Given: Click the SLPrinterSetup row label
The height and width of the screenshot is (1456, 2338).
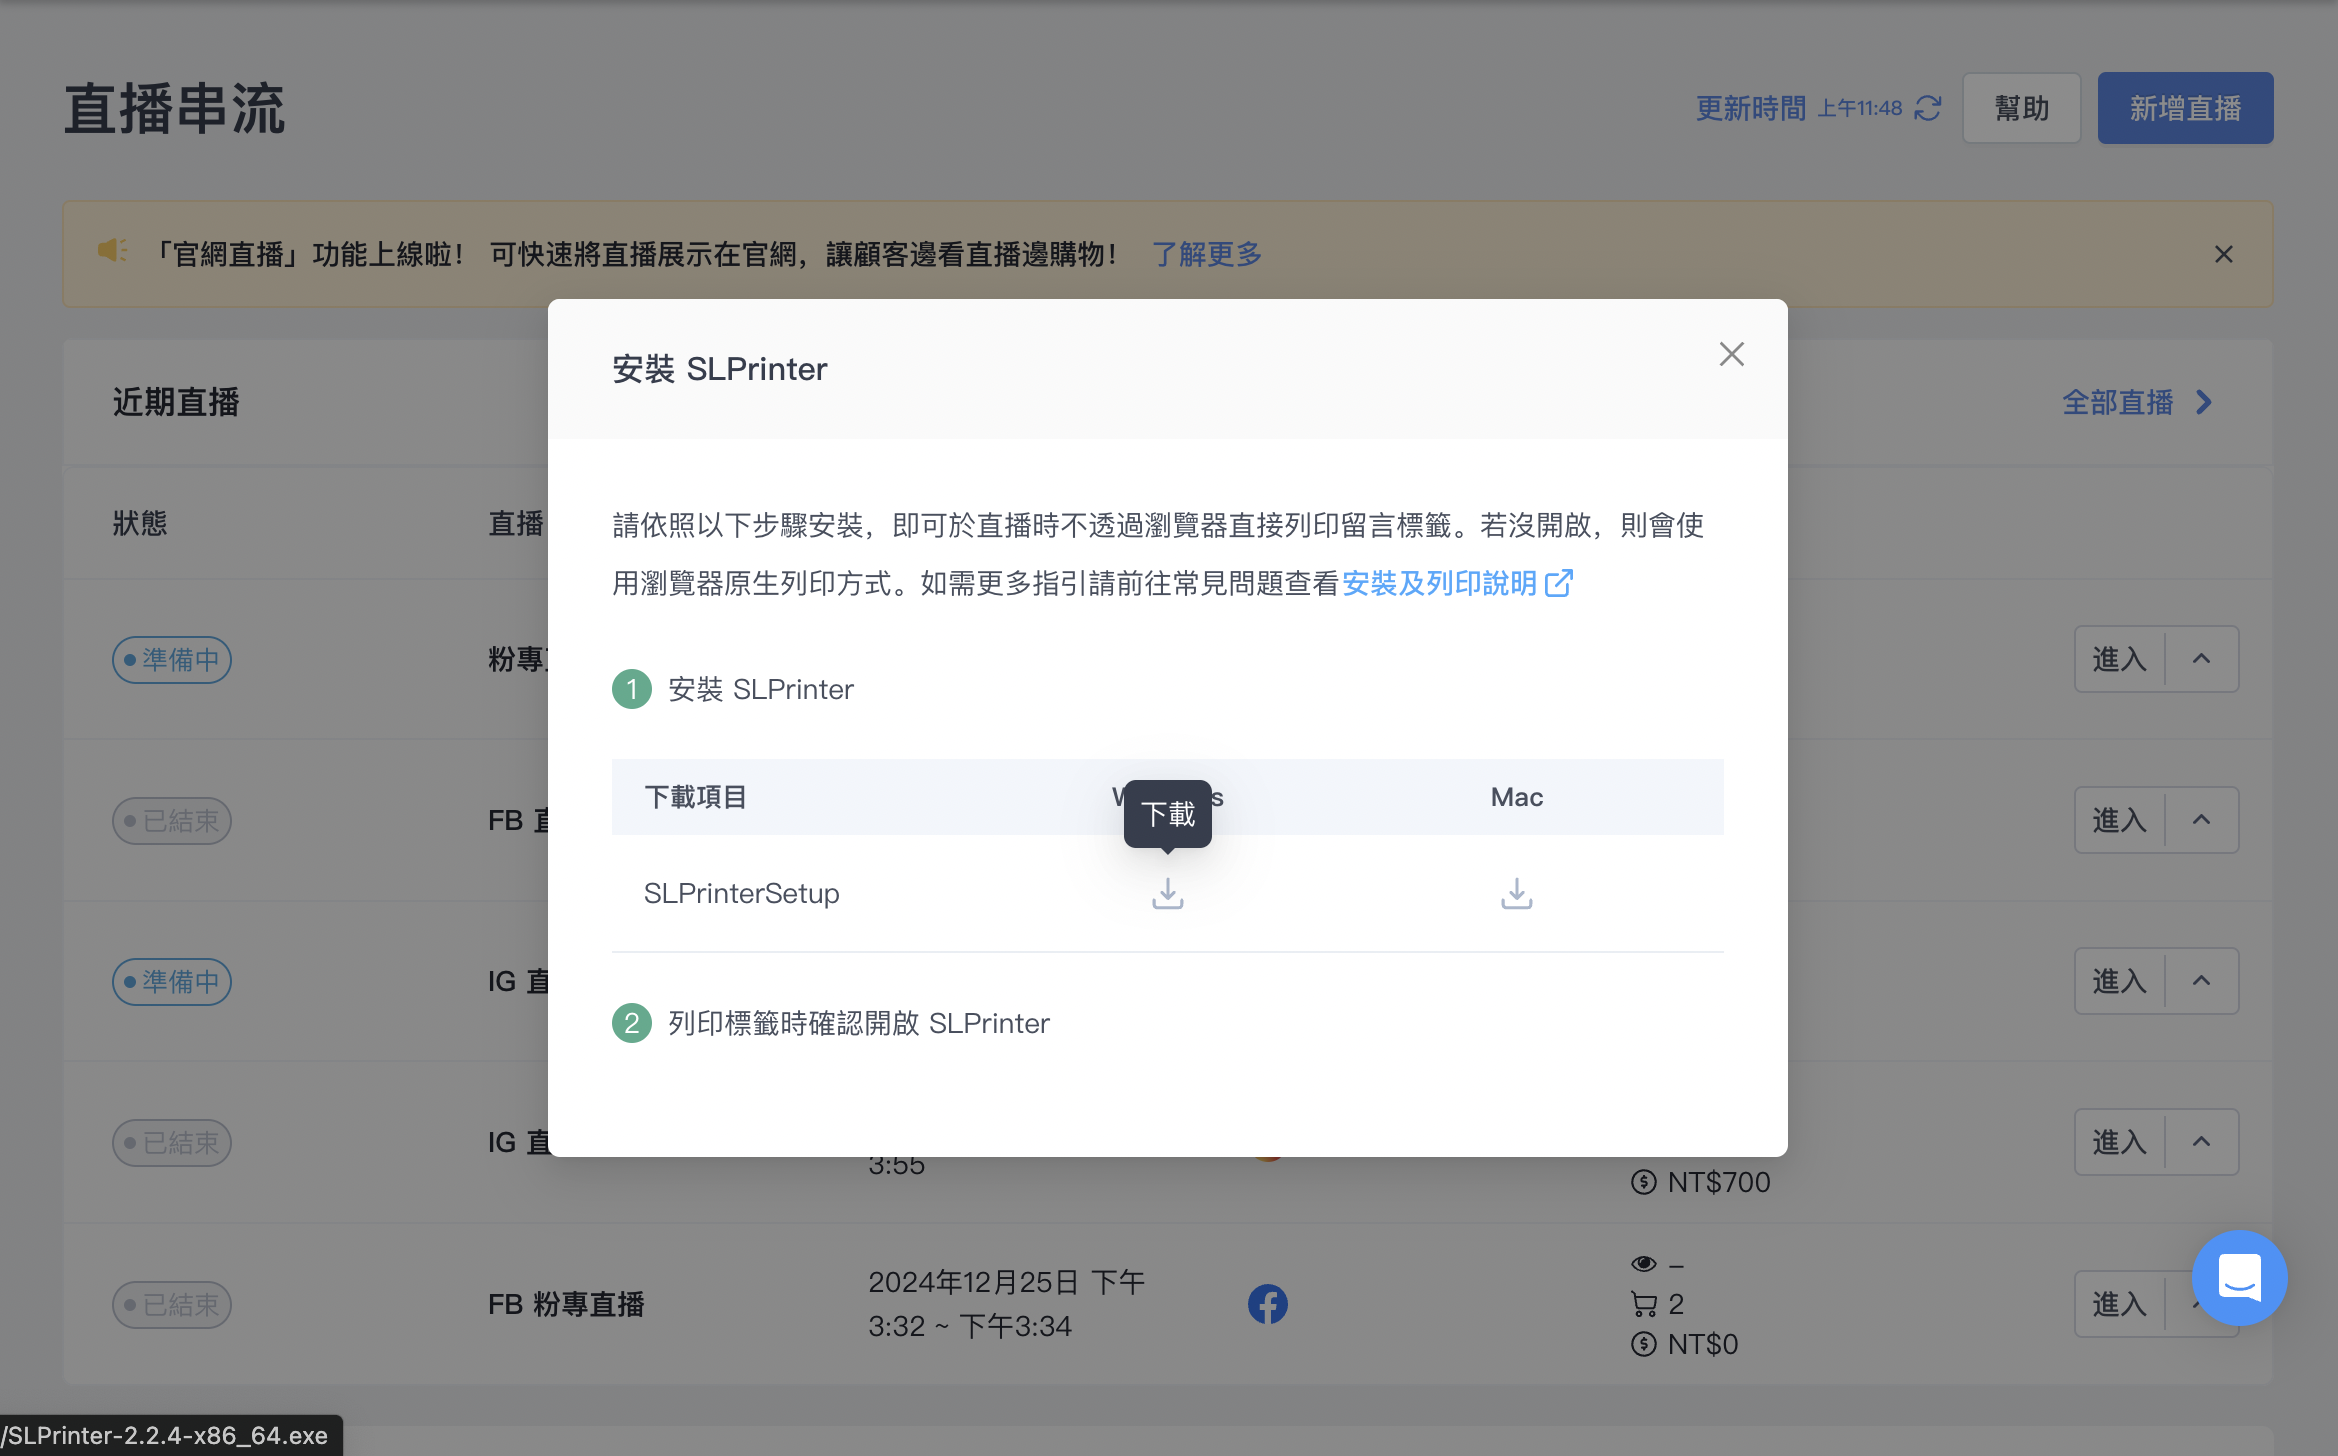Looking at the screenshot, I should [x=741, y=893].
